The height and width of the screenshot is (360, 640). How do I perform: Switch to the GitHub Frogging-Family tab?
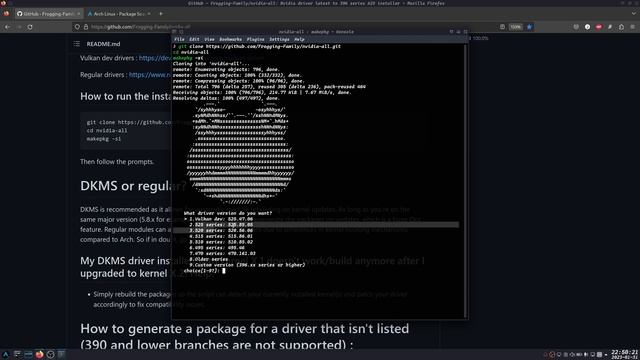tap(48, 13)
